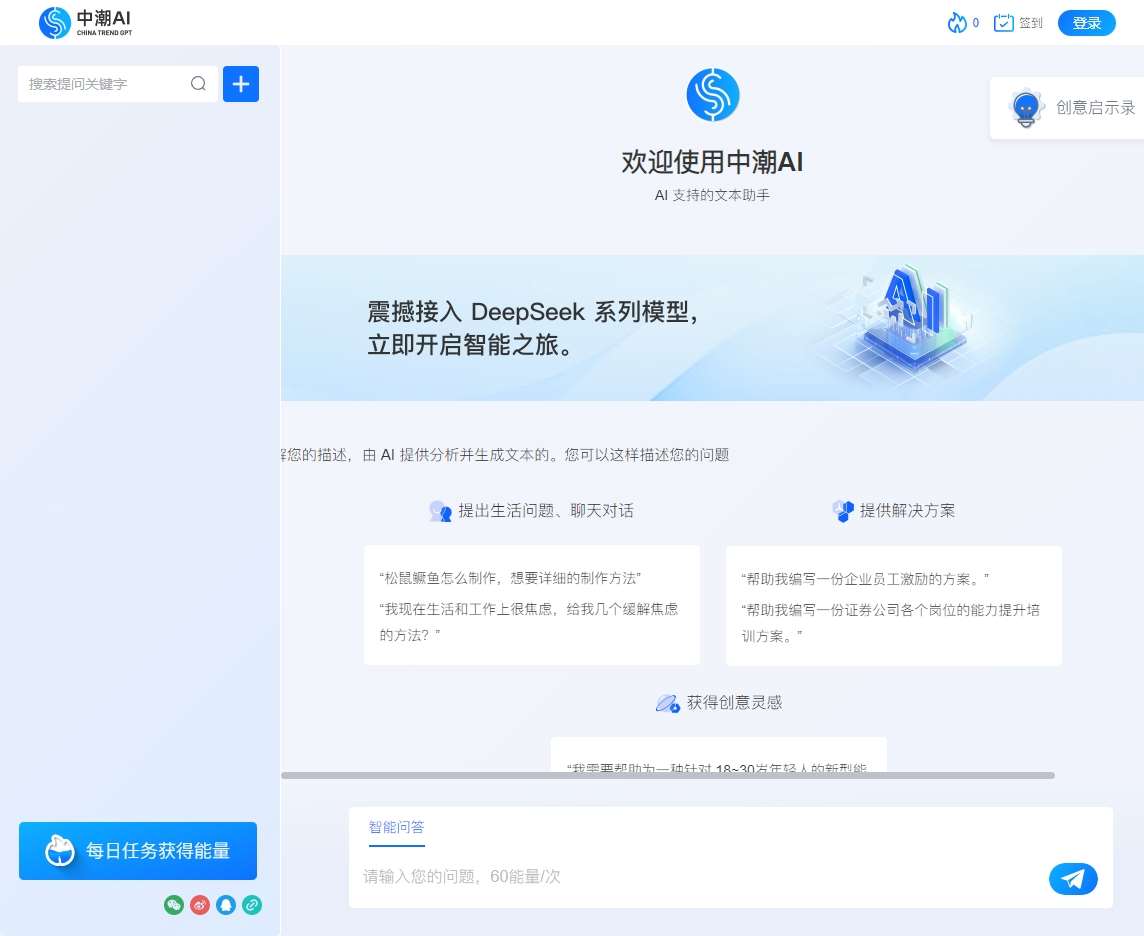Click the flame energy icon in the top bar
1144x936 pixels.
pos(955,22)
